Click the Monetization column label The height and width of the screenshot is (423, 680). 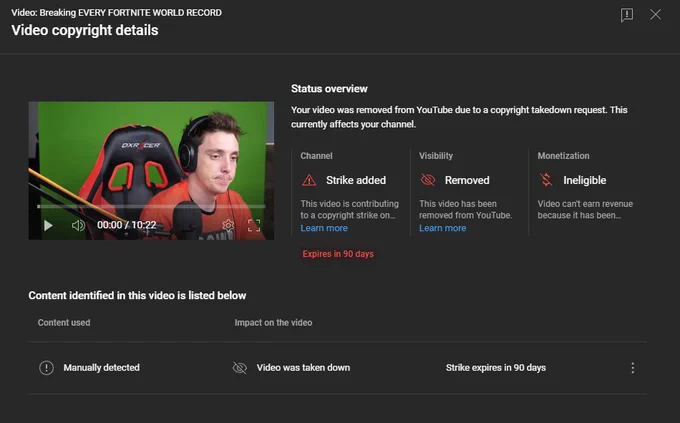[x=563, y=156]
